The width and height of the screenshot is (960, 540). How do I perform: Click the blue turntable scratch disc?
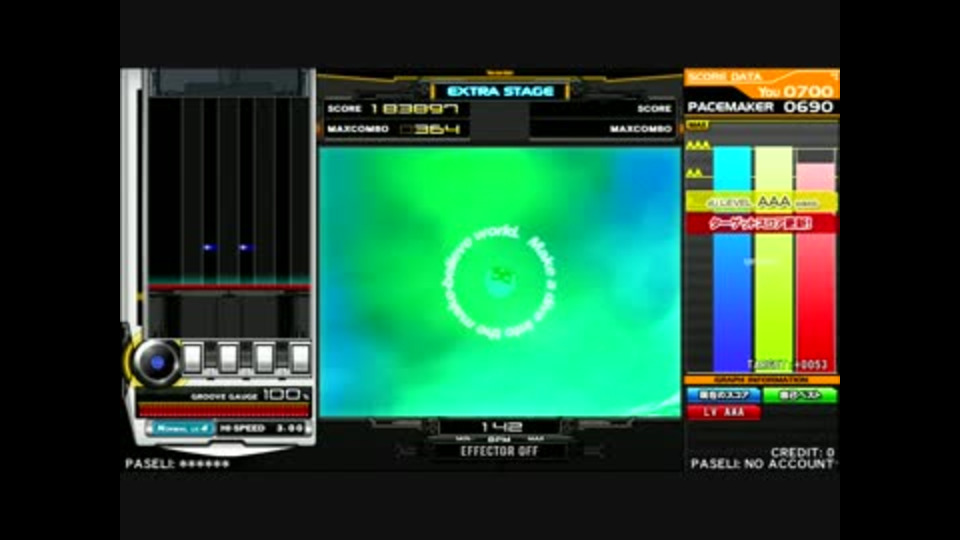[x=157, y=362]
